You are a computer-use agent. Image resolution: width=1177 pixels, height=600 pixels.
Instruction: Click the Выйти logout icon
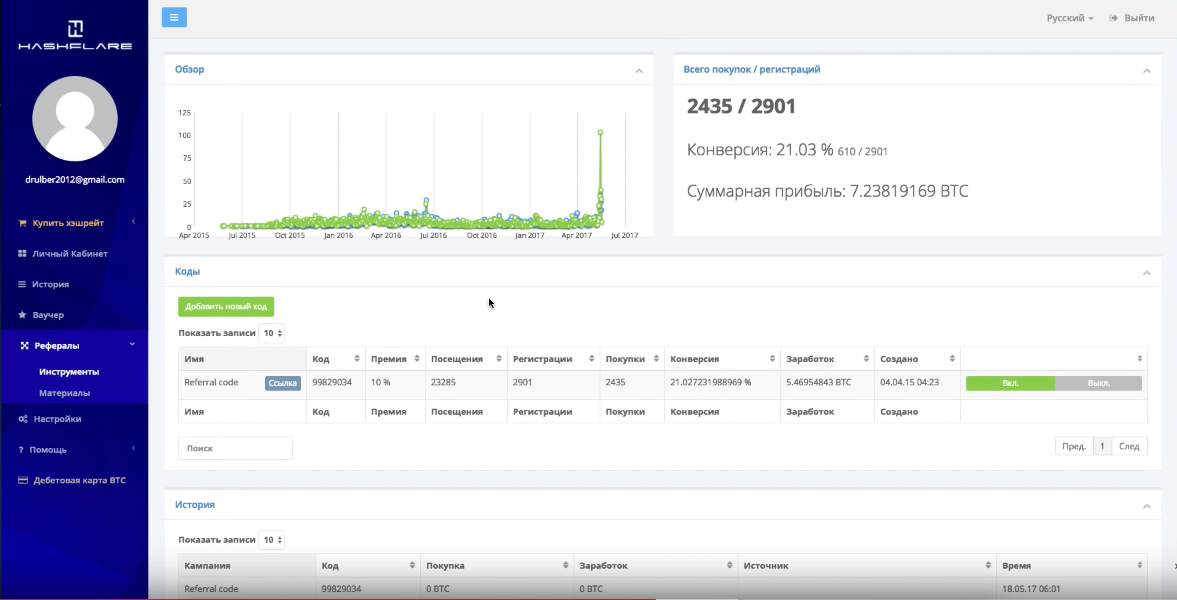pyautogui.click(x=1113, y=18)
